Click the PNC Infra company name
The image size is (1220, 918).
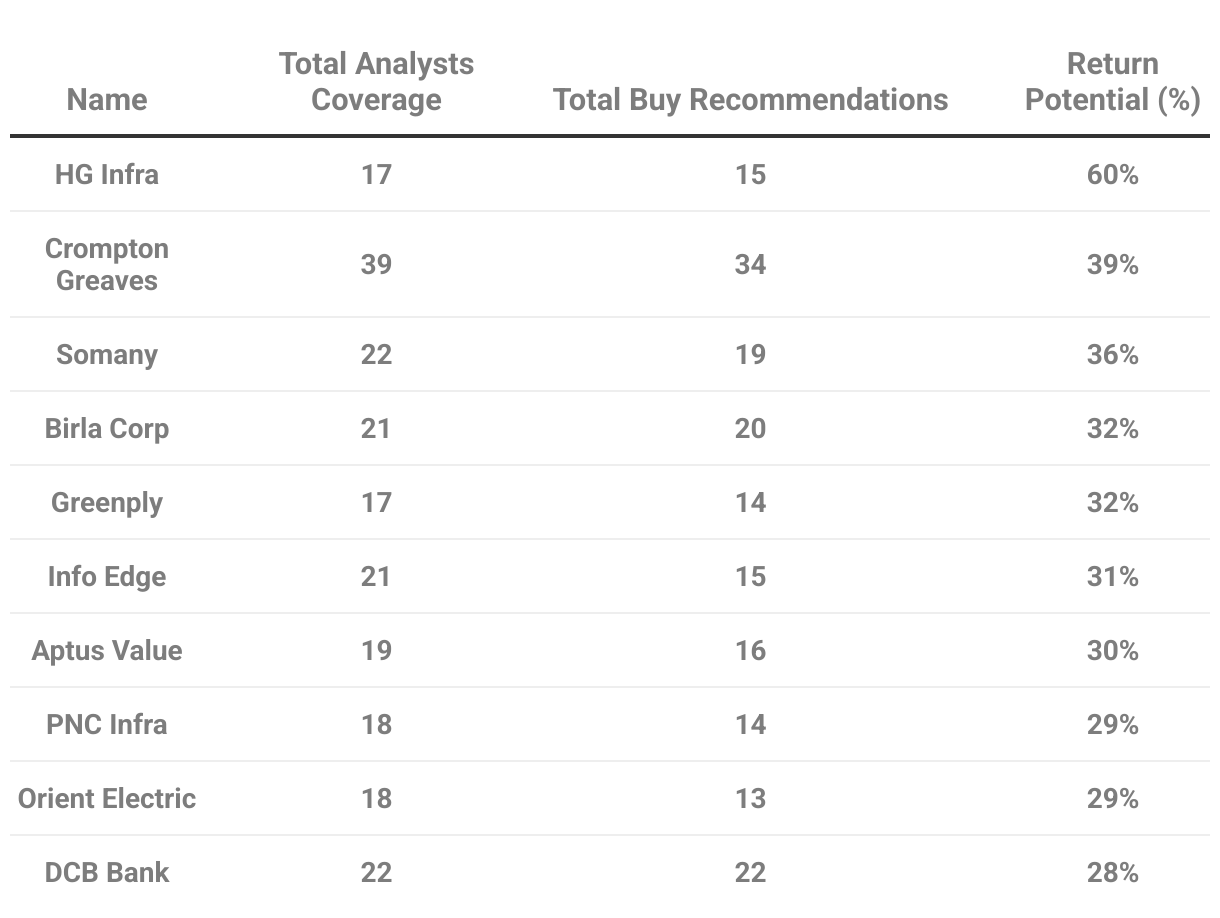(x=107, y=725)
